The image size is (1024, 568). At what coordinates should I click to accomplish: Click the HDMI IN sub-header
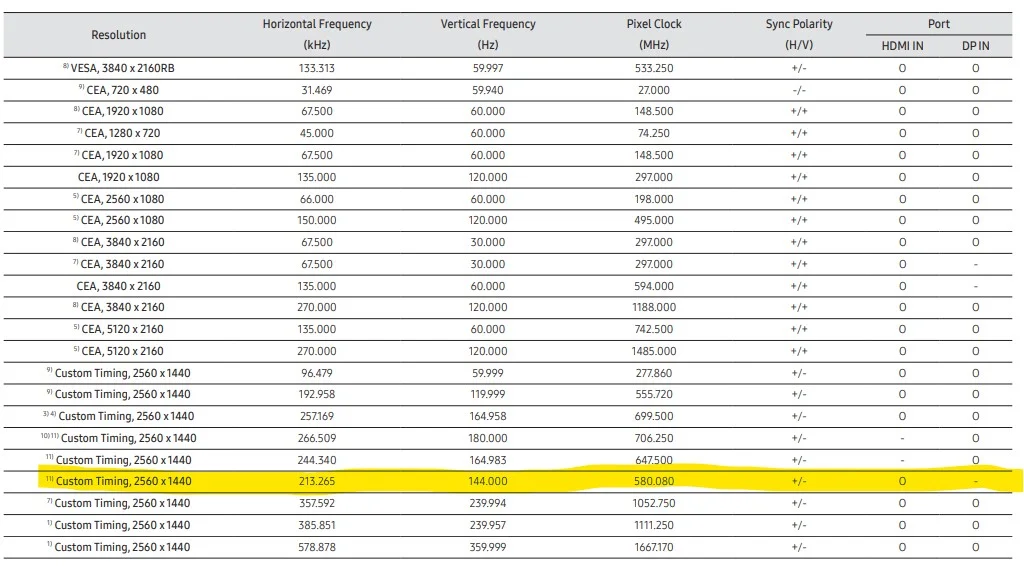click(x=902, y=46)
